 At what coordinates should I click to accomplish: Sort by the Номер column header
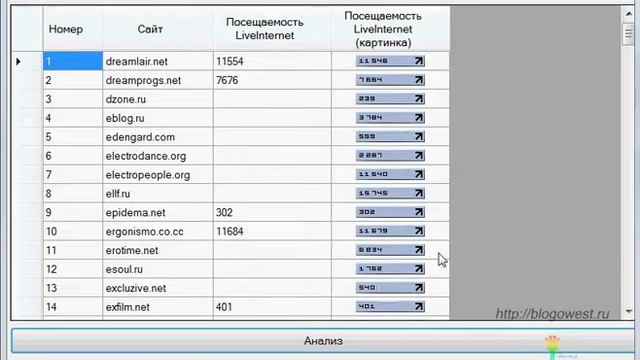coord(73,29)
